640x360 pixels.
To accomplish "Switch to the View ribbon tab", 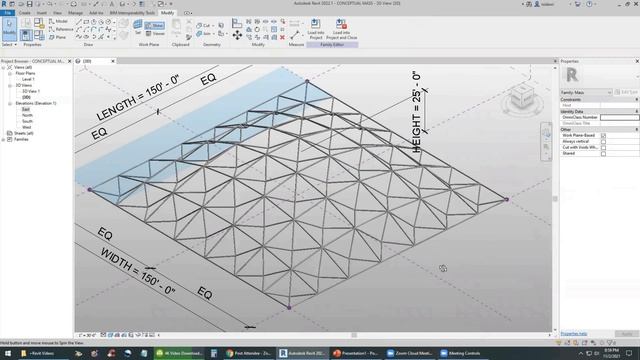I will pyautogui.click(x=57, y=13).
